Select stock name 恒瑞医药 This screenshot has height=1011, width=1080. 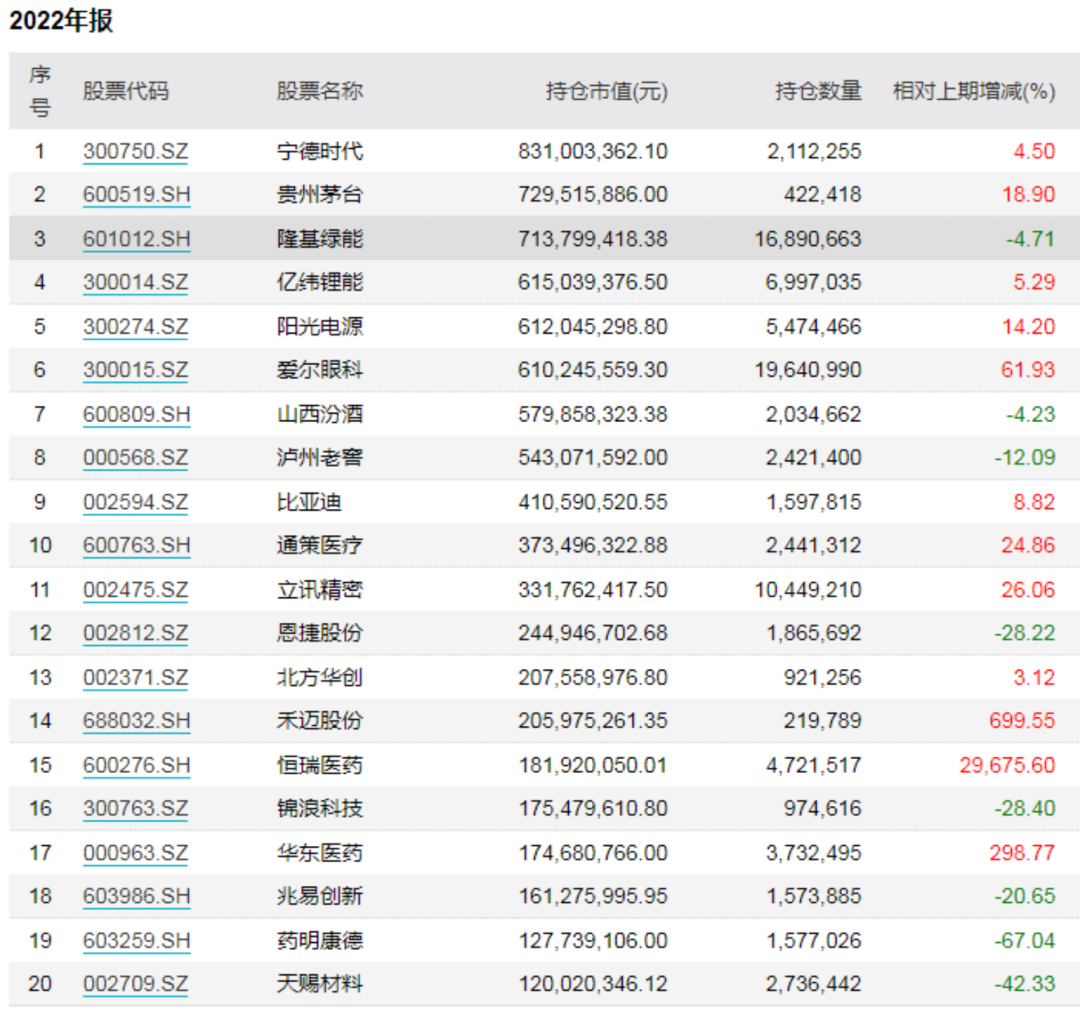point(320,765)
